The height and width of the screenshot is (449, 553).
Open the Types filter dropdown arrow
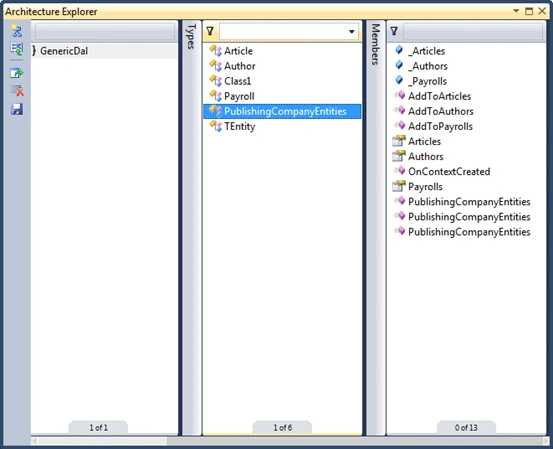click(x=352, y=32)
